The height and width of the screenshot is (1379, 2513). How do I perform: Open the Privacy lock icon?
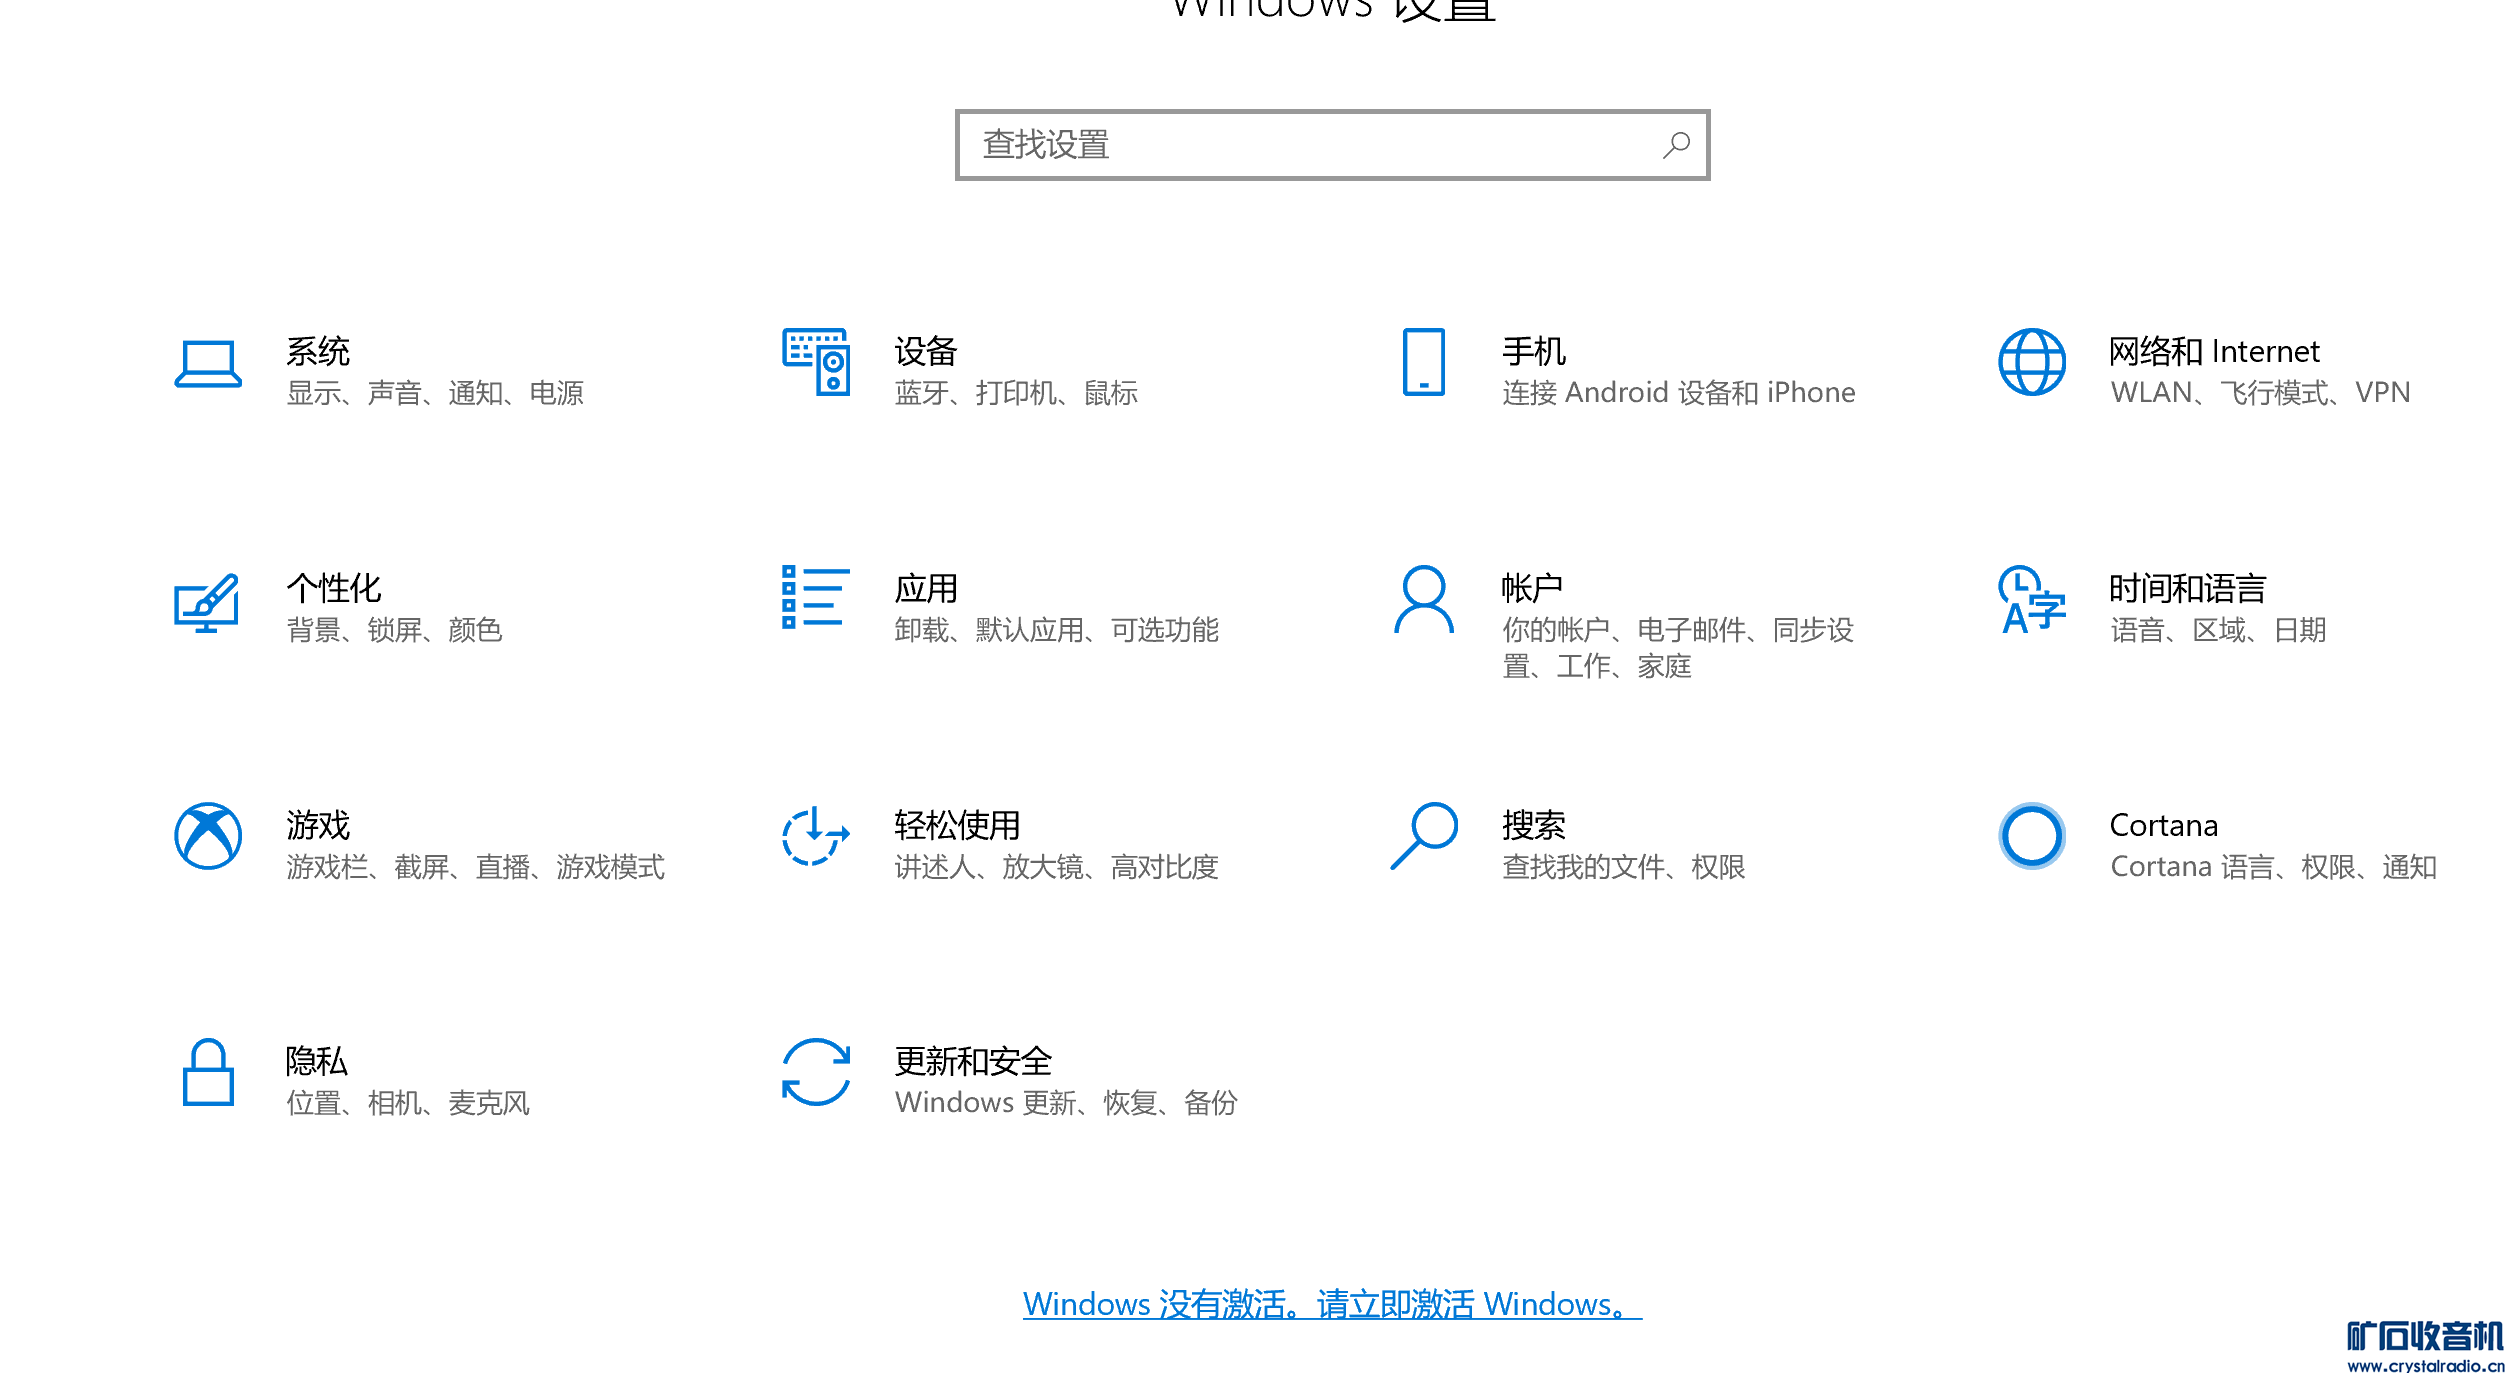click(207, 1072)
